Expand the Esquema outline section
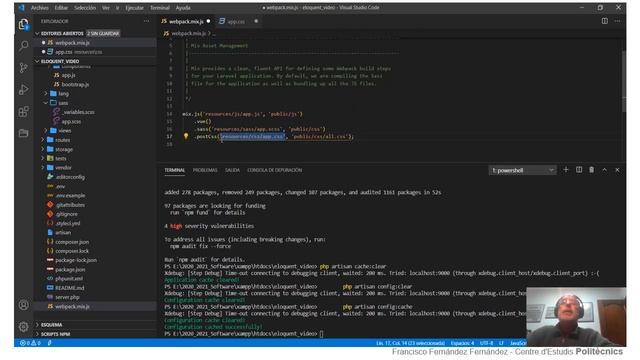Screen dimensions: 640x360 51,325
